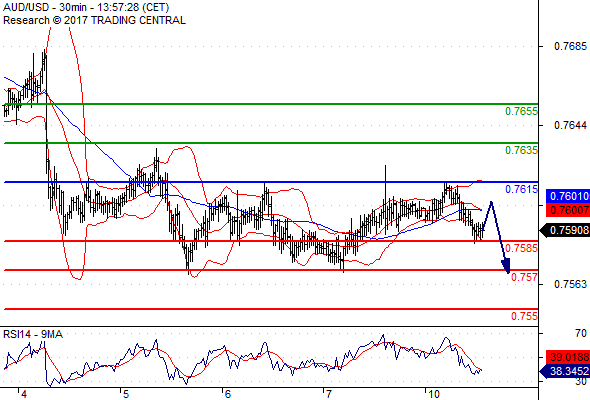Click date label 5 on time axis
590x400 pixels.
tap(126, 394)
